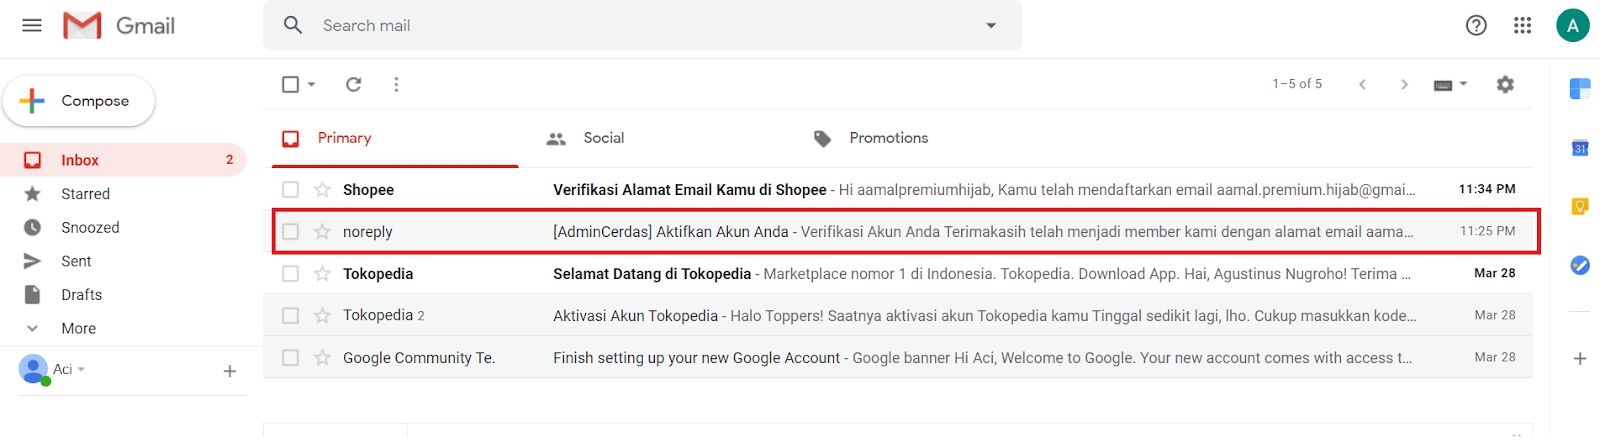
Task: Click the 11:25 PM timestamp
Action: tap(1487, 231)
